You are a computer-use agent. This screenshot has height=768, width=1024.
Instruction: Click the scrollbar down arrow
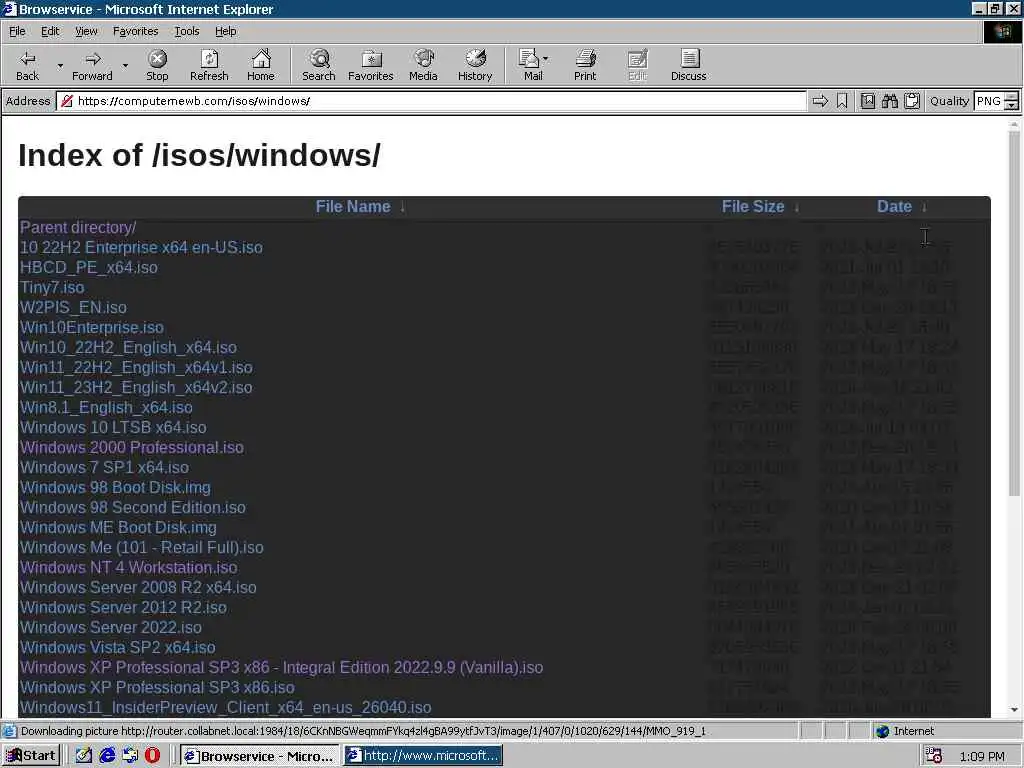pos(1014,709)
